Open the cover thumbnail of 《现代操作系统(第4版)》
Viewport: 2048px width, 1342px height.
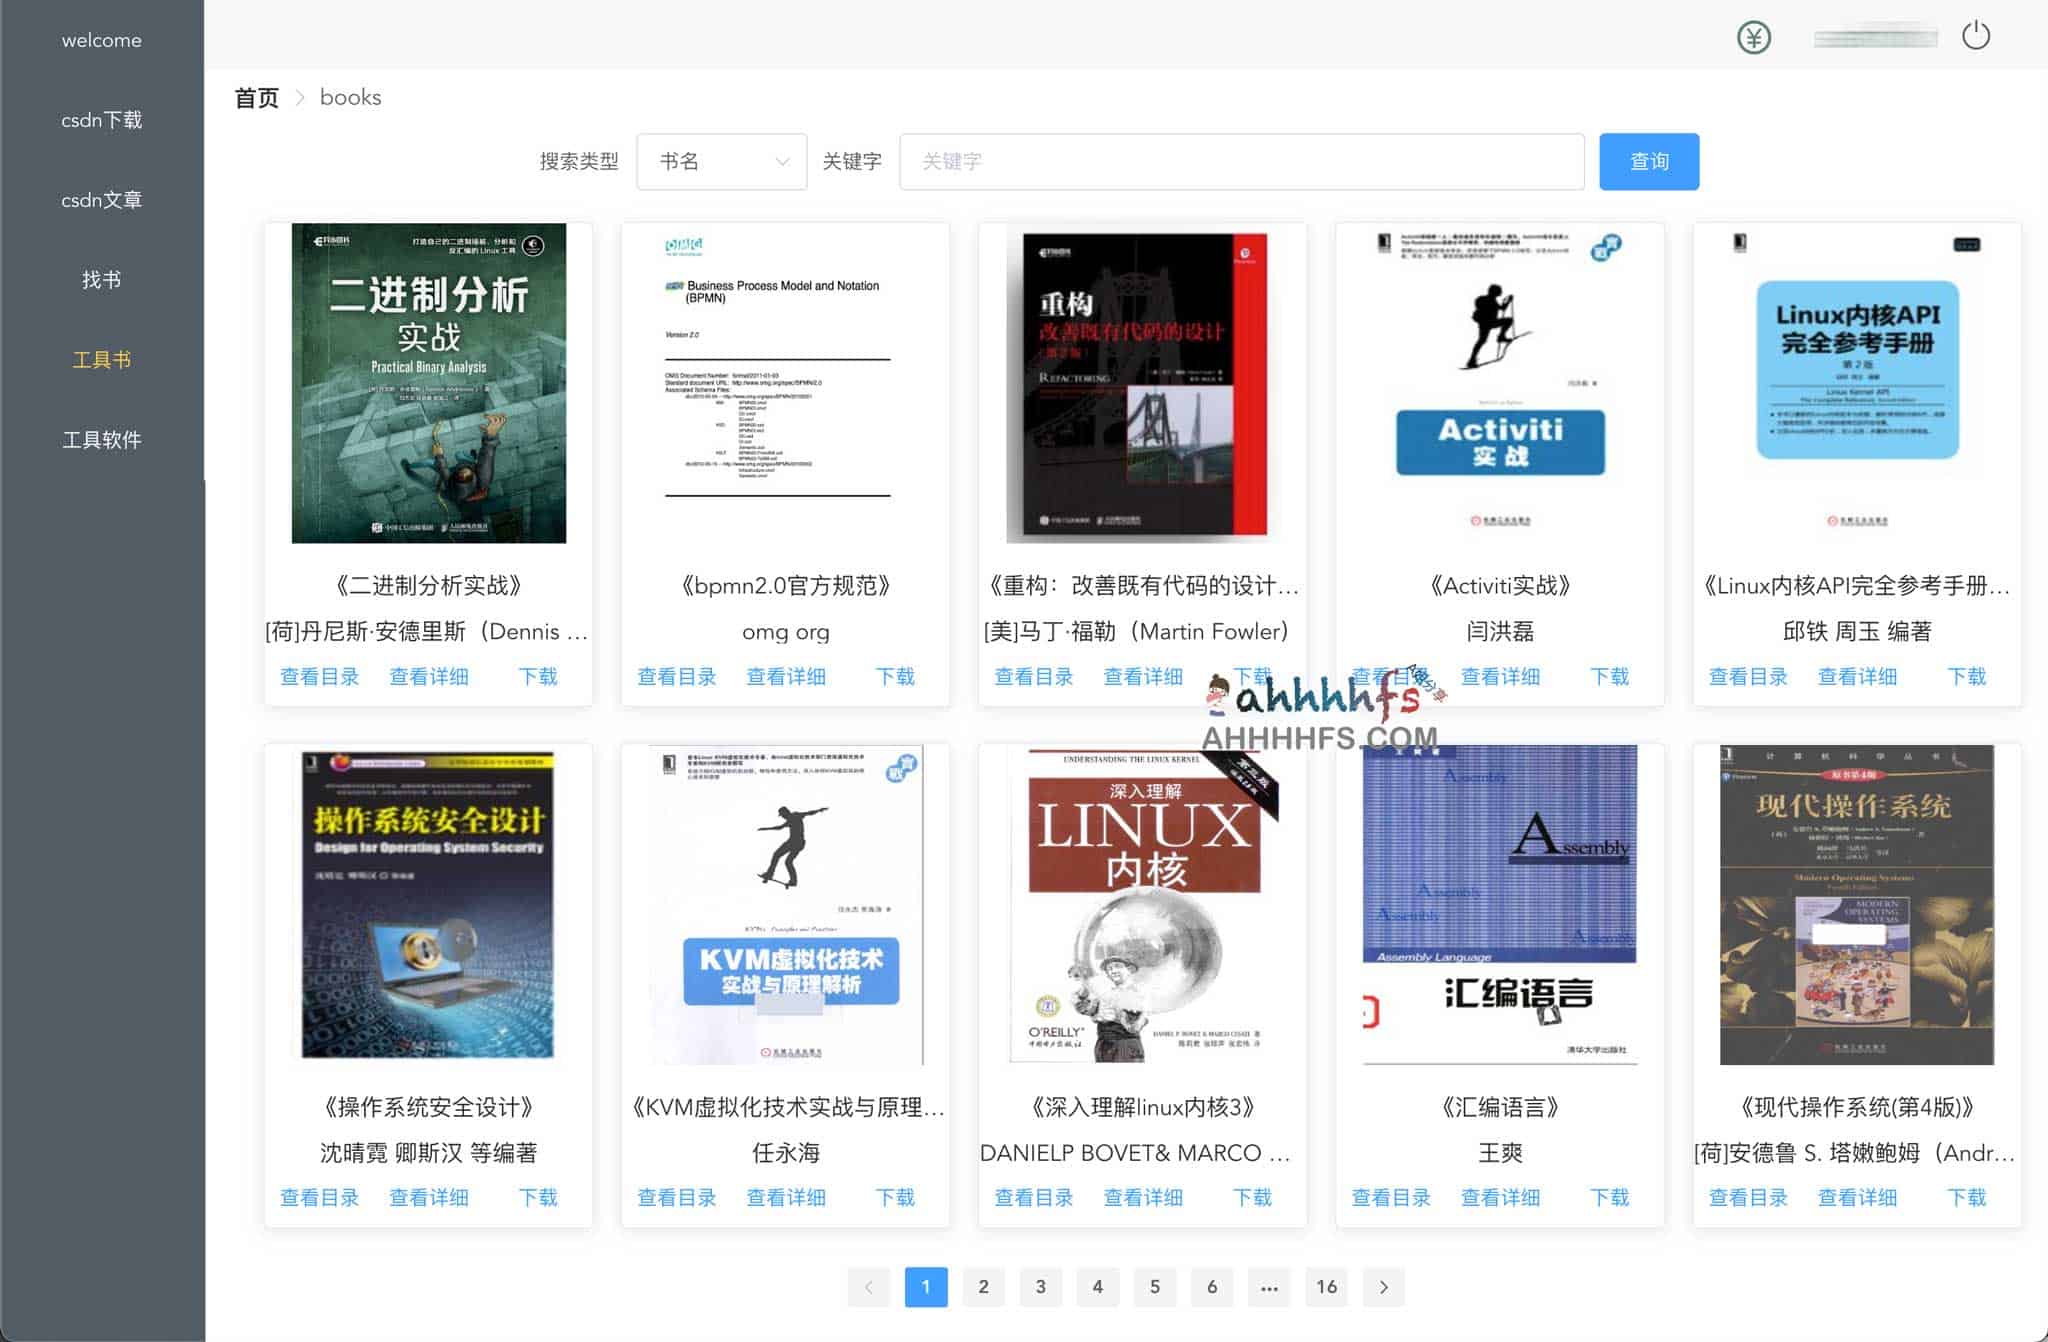pos(1856,906)
